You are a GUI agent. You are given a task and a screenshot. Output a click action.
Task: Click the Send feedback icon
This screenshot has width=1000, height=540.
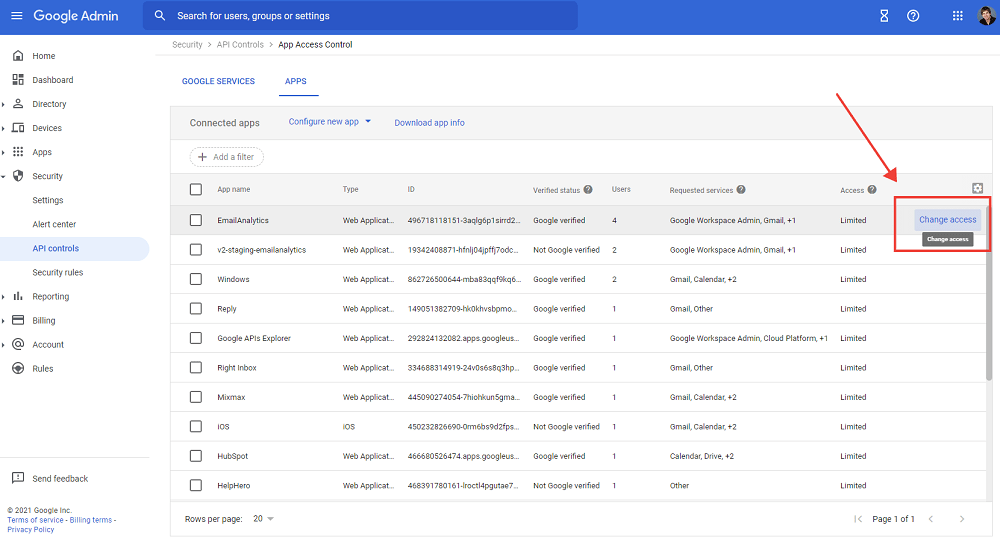click(18, 478)
